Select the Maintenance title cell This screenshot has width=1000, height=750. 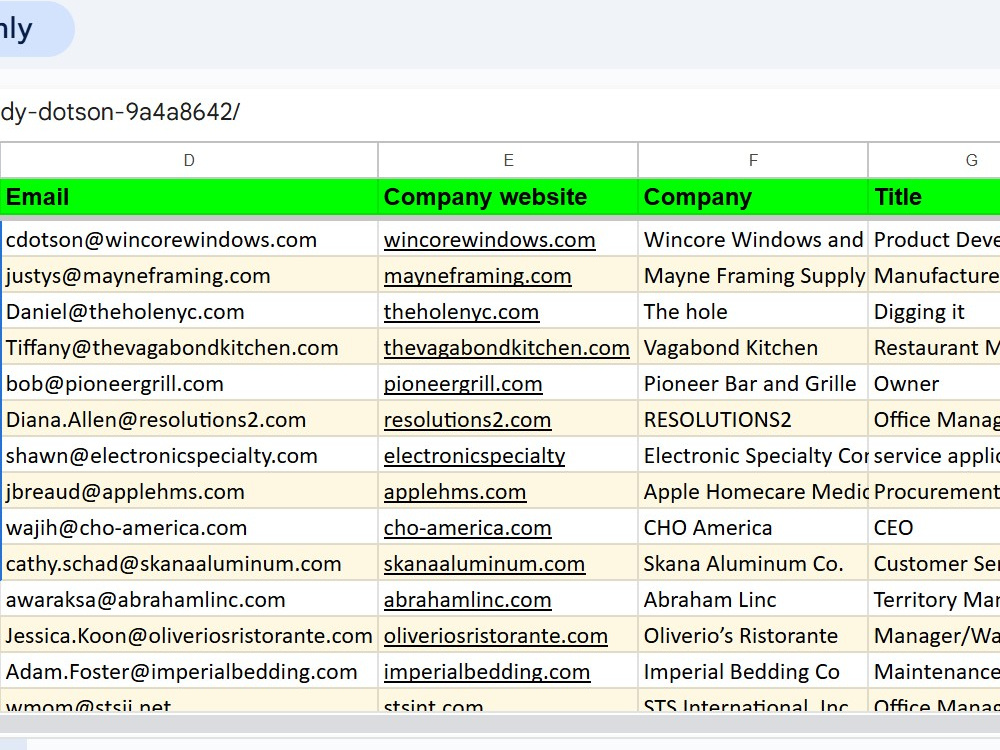[x=934, y=672]
